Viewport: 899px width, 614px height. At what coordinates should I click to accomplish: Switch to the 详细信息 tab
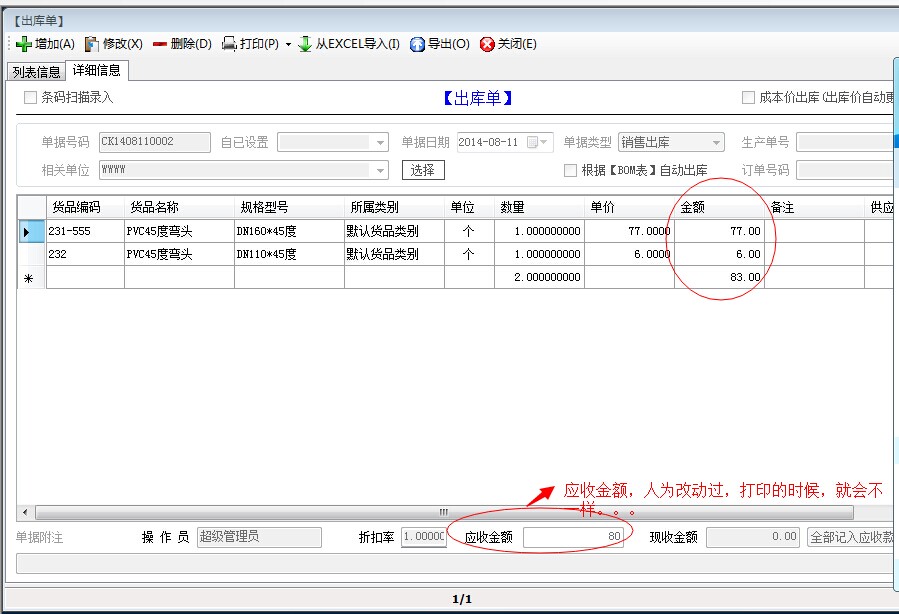pyautogui.click(x=96, y=70)
